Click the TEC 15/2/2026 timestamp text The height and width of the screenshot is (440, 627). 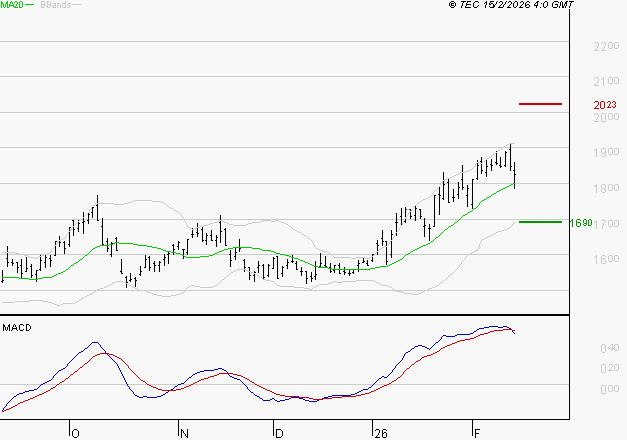(511, 5)
